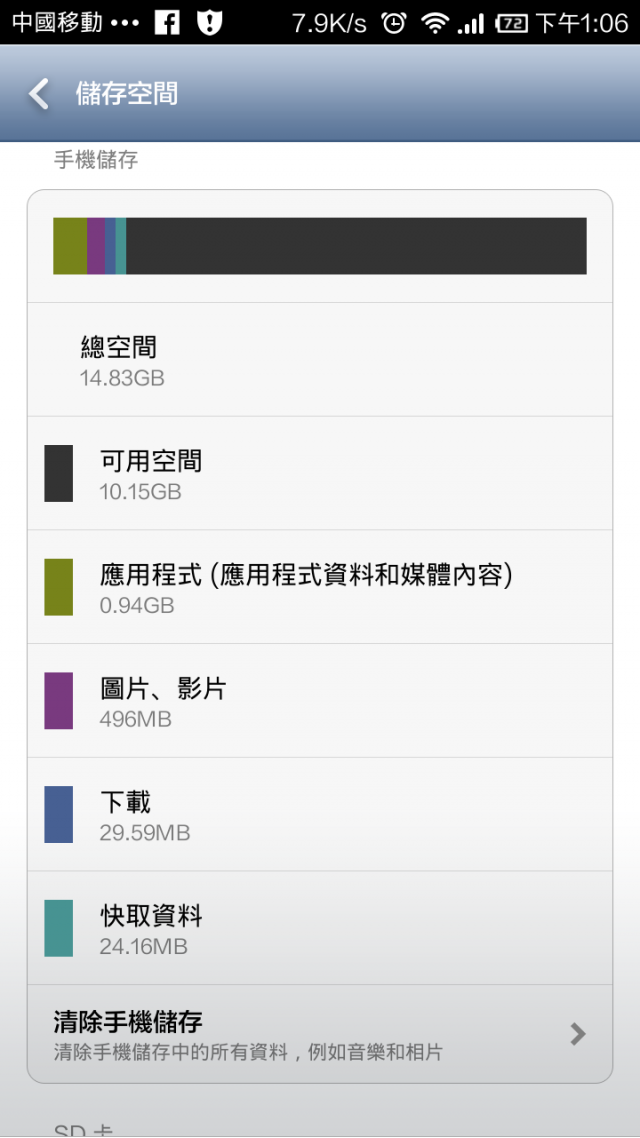Tap the cellular signal bars icon
The image size is (640, 1138).
coord(471,25)
